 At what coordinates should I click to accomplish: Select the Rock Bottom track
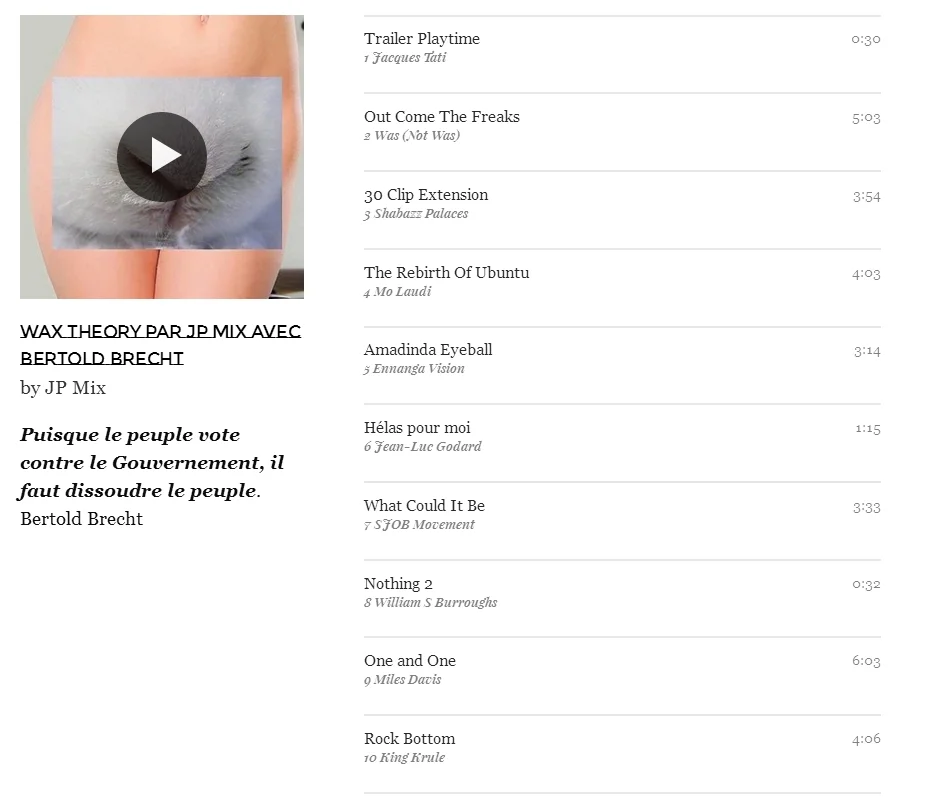(x=622, y=753)
